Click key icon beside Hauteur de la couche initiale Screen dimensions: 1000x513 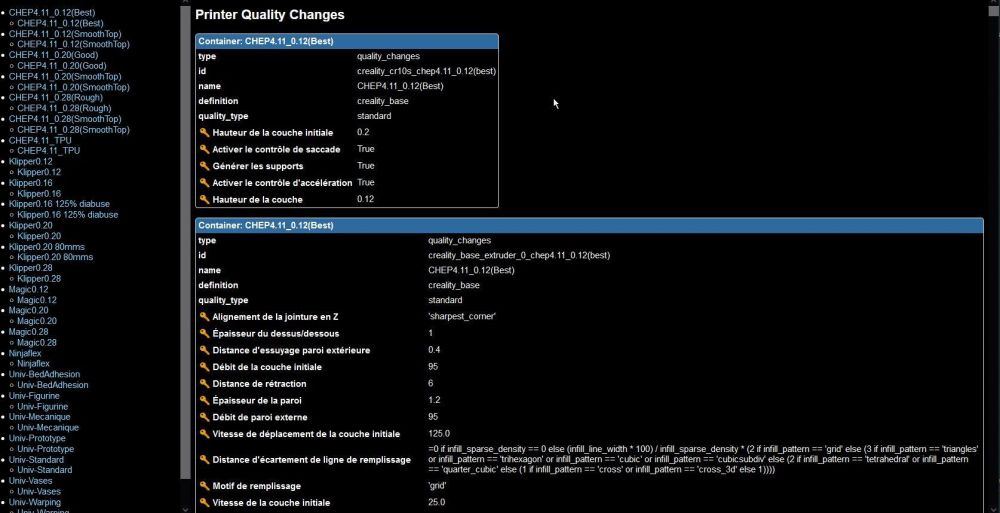tap(204, 133)
